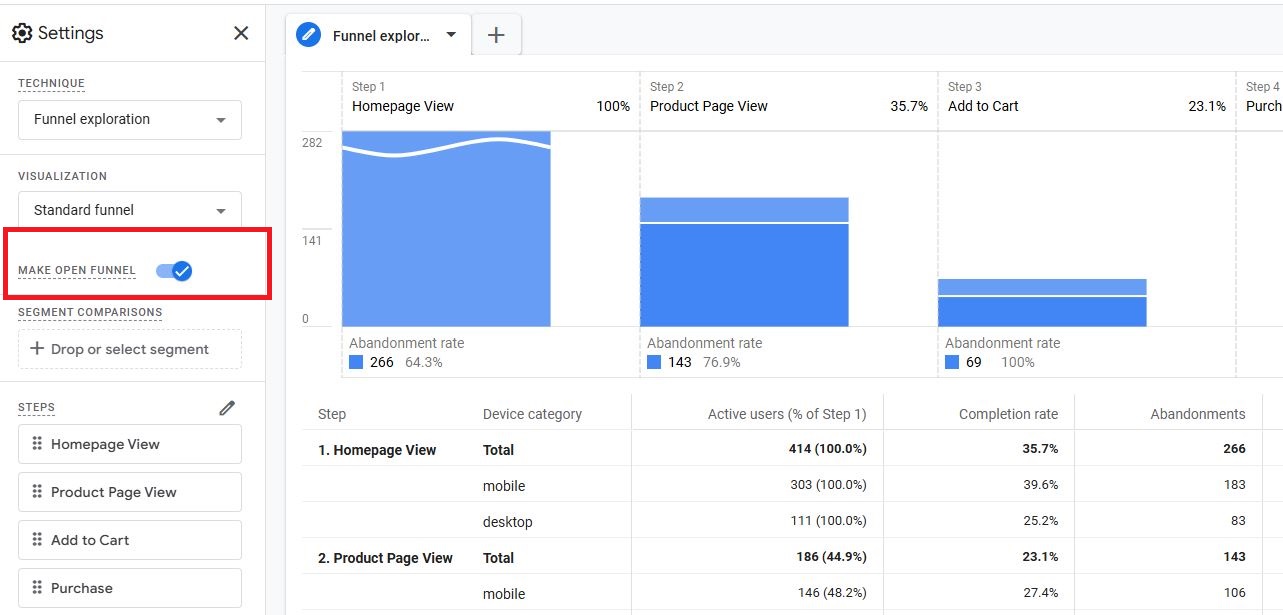Toggle the Make Open Funnel switch
Viewport: 1283px width, 615px height.
[x=174, y=271]
